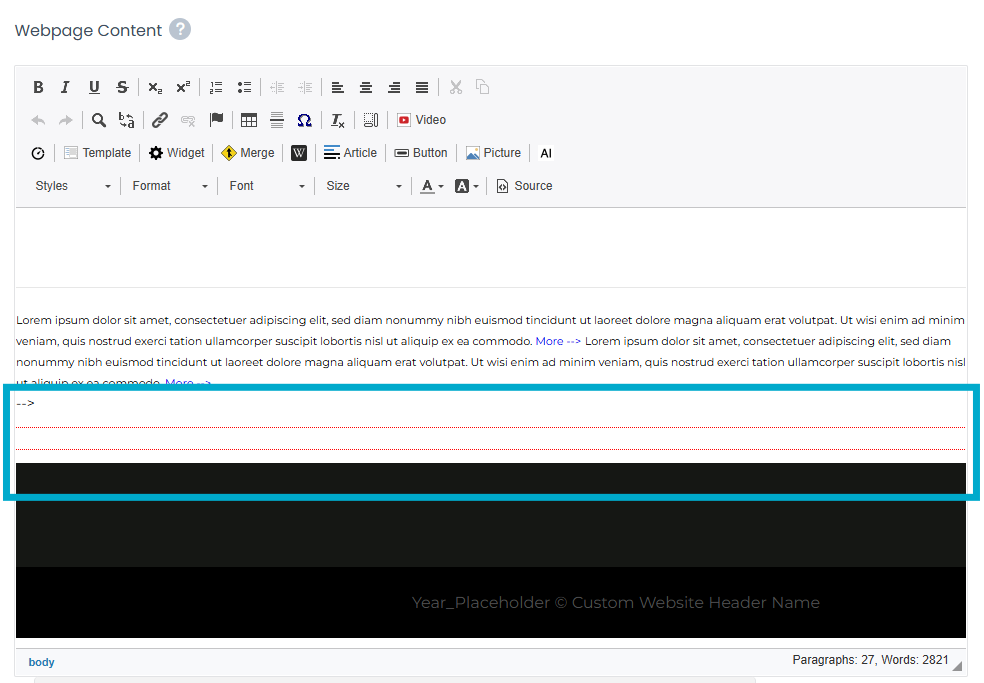
Task: Insert a horizontal line
Action: click(277, 120)
